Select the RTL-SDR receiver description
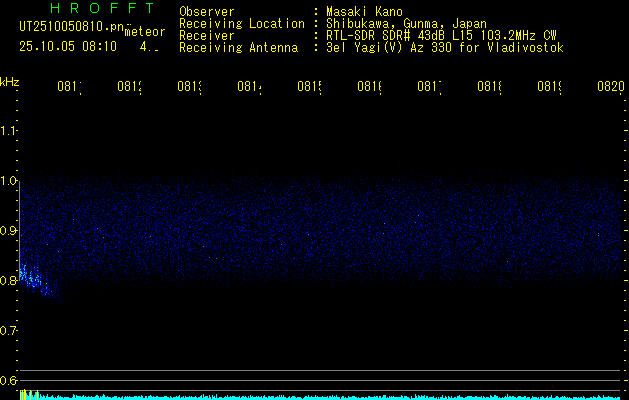This screenshot has height=400, width=629. click(441, 35)
